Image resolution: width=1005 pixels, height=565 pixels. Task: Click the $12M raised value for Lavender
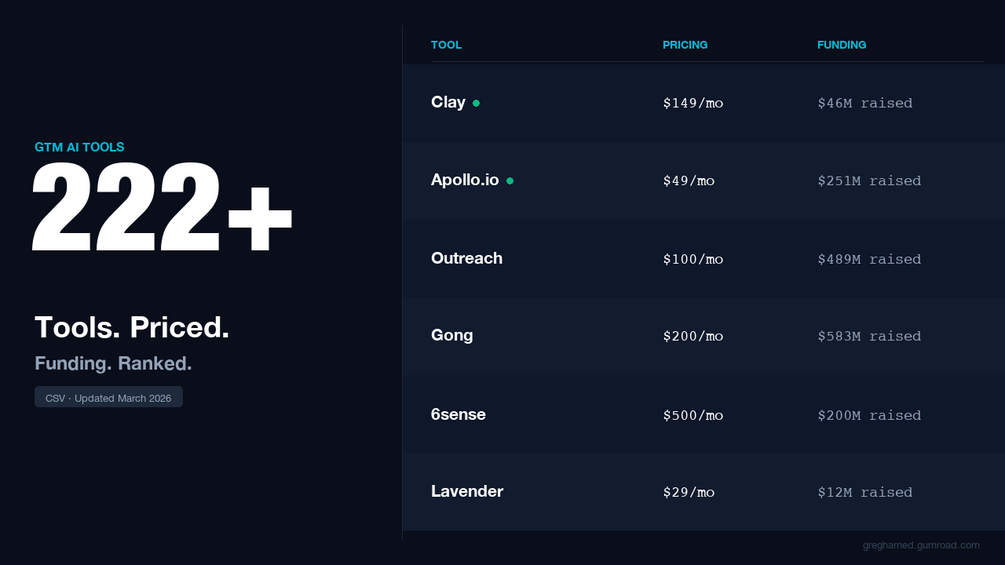tap(865, 492)
